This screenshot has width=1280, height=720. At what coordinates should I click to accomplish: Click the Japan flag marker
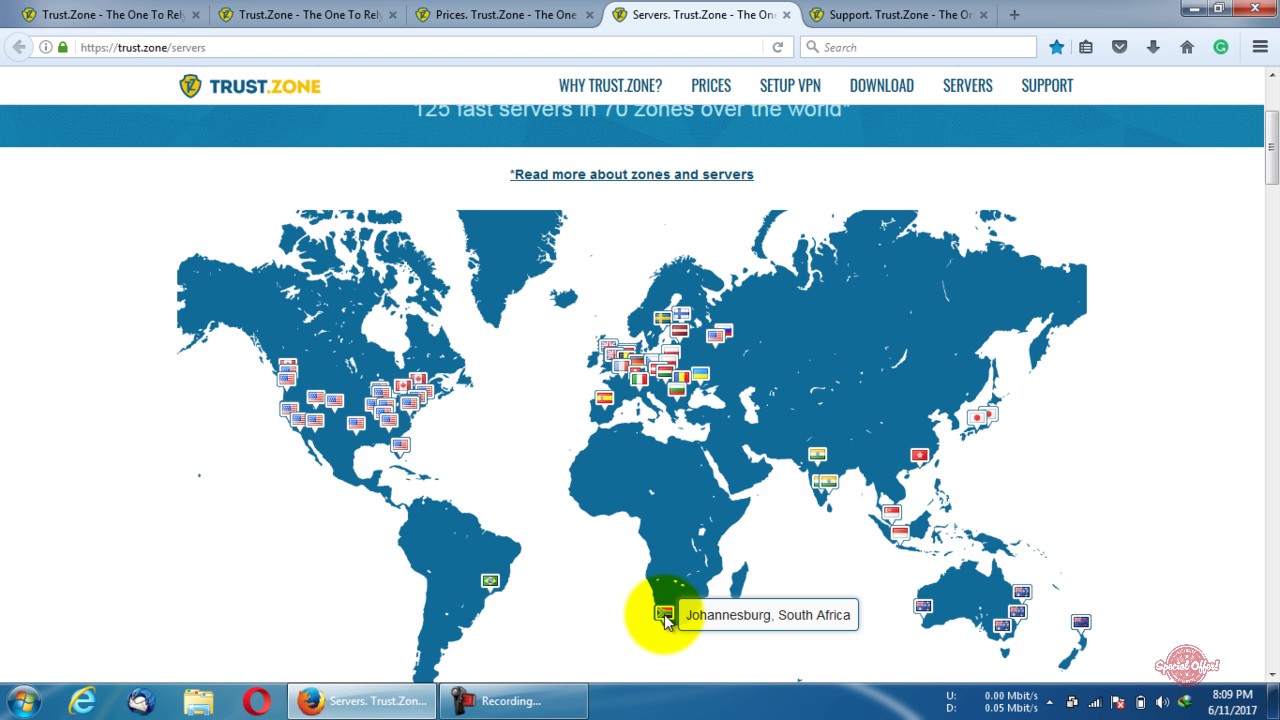tap(977, 418)
